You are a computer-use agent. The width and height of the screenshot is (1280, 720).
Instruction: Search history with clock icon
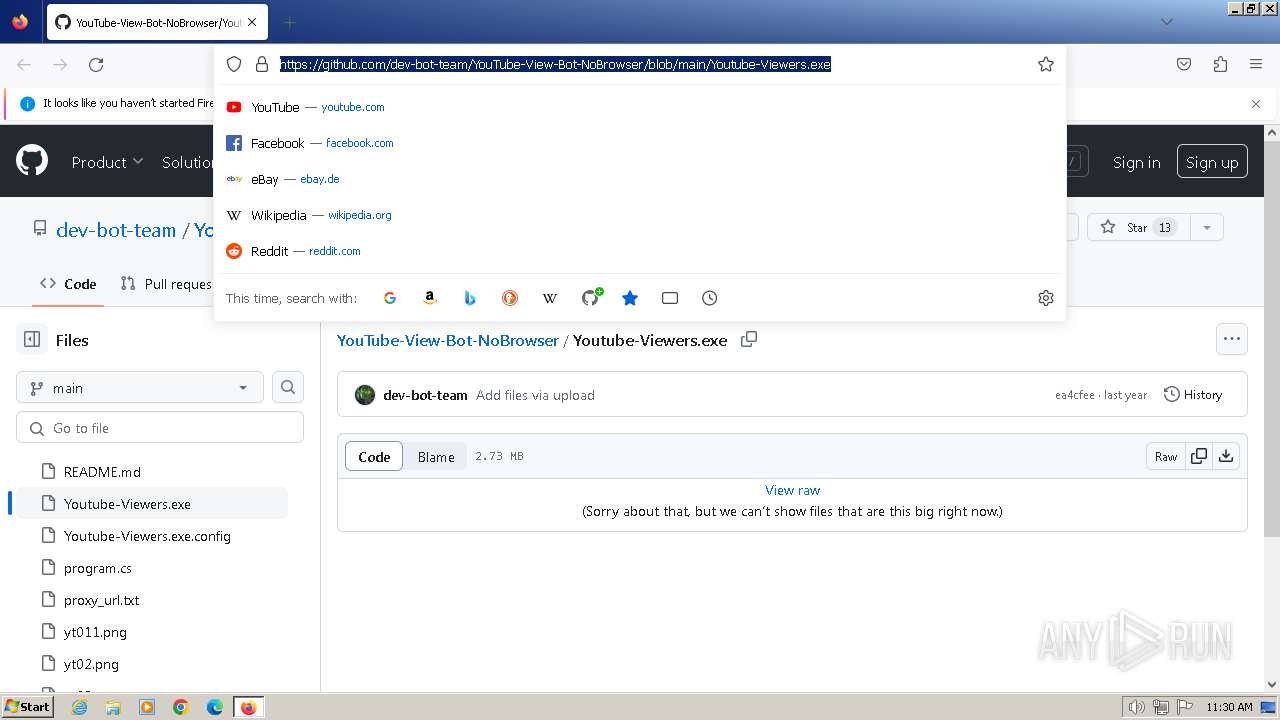click(710, 298)
